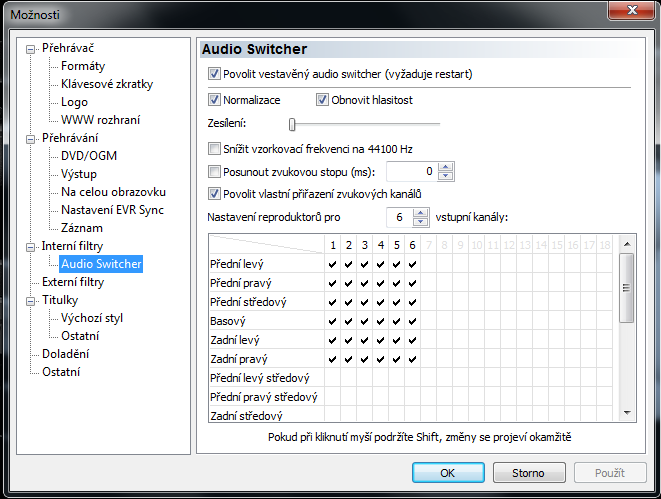Screen dimensions: 661x499
Task: Toggle 'Povolit vestavěný audio switcher' checkbox
Action: [x=214, y=74]
